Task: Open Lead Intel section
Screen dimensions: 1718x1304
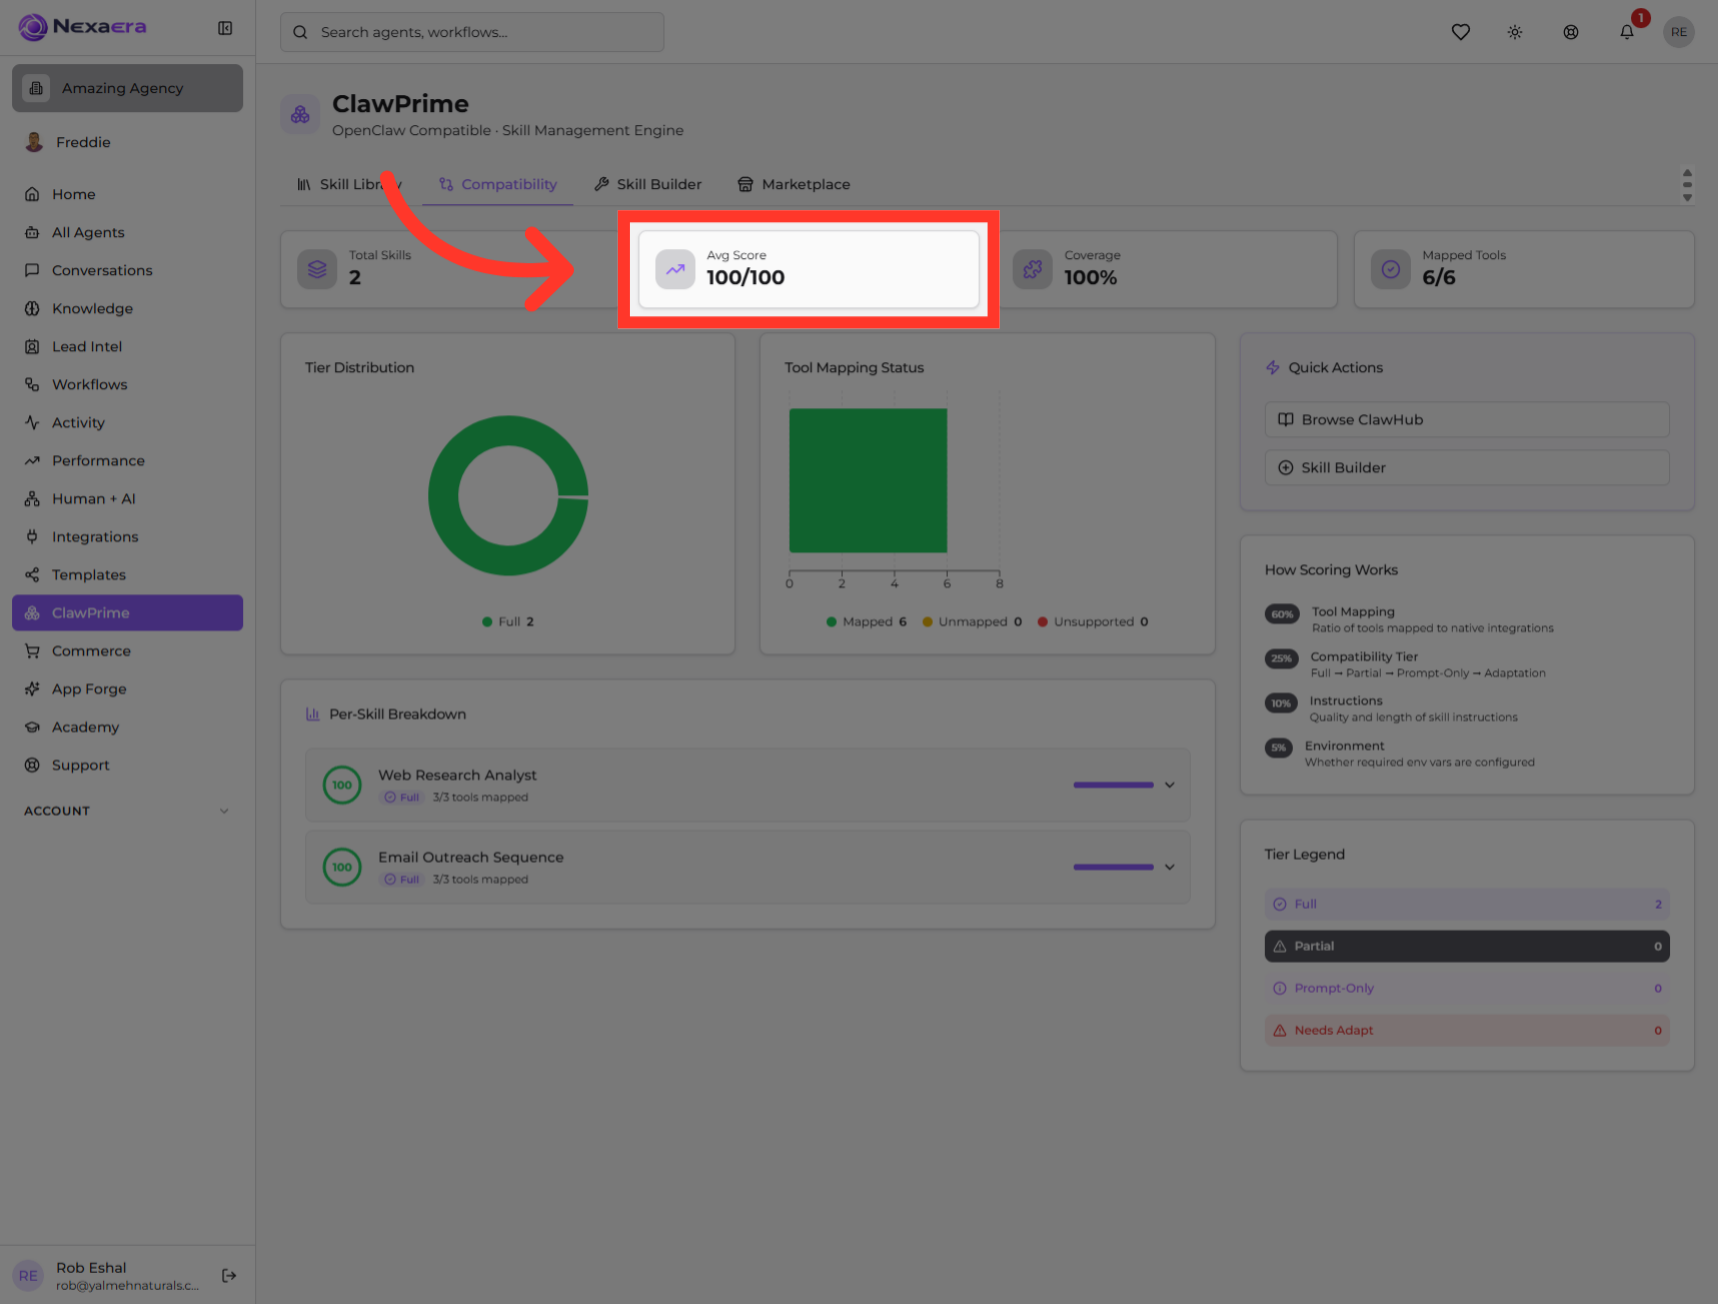Action: pos(127,346)
